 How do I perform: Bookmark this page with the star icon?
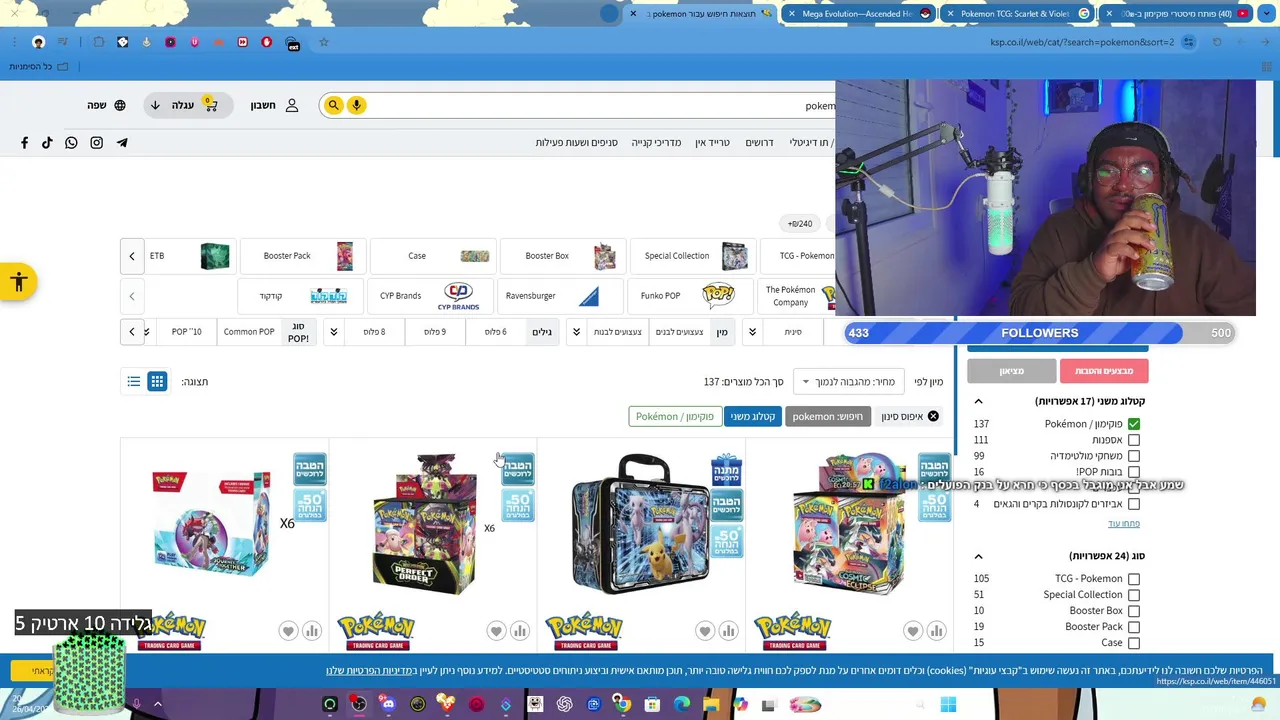(x=324, y=42)
